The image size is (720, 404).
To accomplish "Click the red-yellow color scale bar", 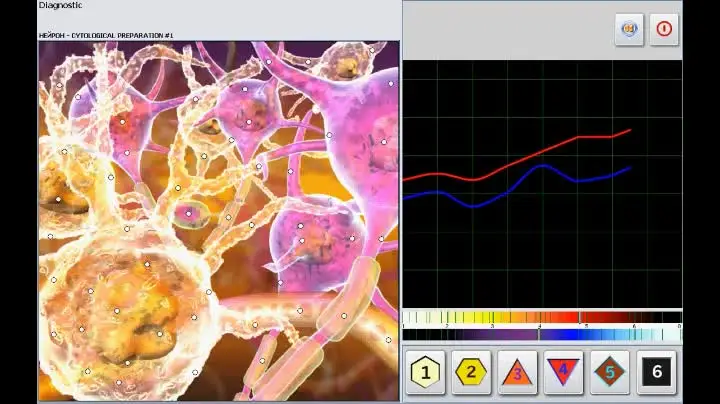I will click(542, 317).
